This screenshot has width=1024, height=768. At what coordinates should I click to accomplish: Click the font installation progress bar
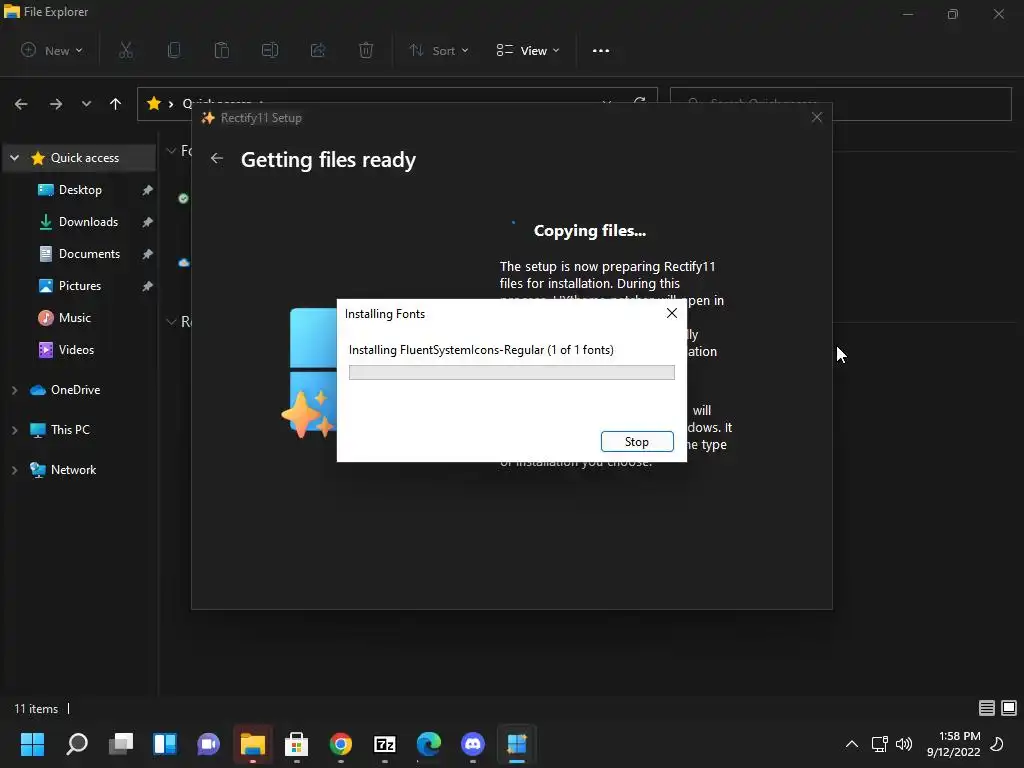(511, 372)
